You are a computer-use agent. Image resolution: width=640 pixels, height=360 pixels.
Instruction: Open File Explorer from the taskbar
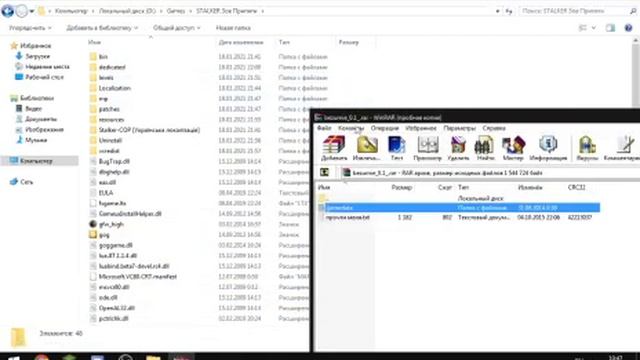153,358
